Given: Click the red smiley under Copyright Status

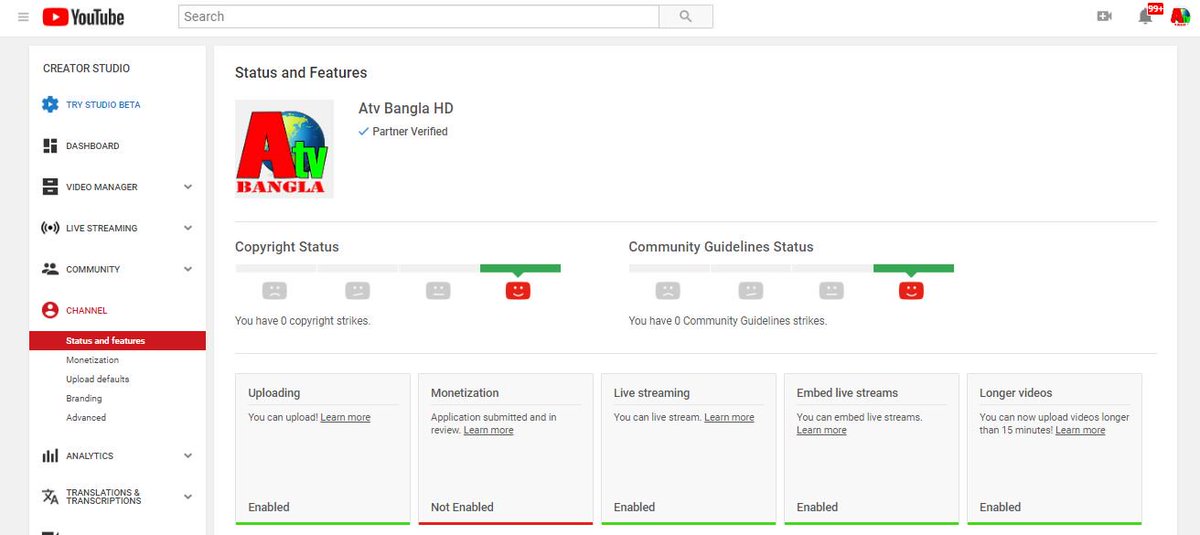Looking at the screenshot, I should 517,291.
